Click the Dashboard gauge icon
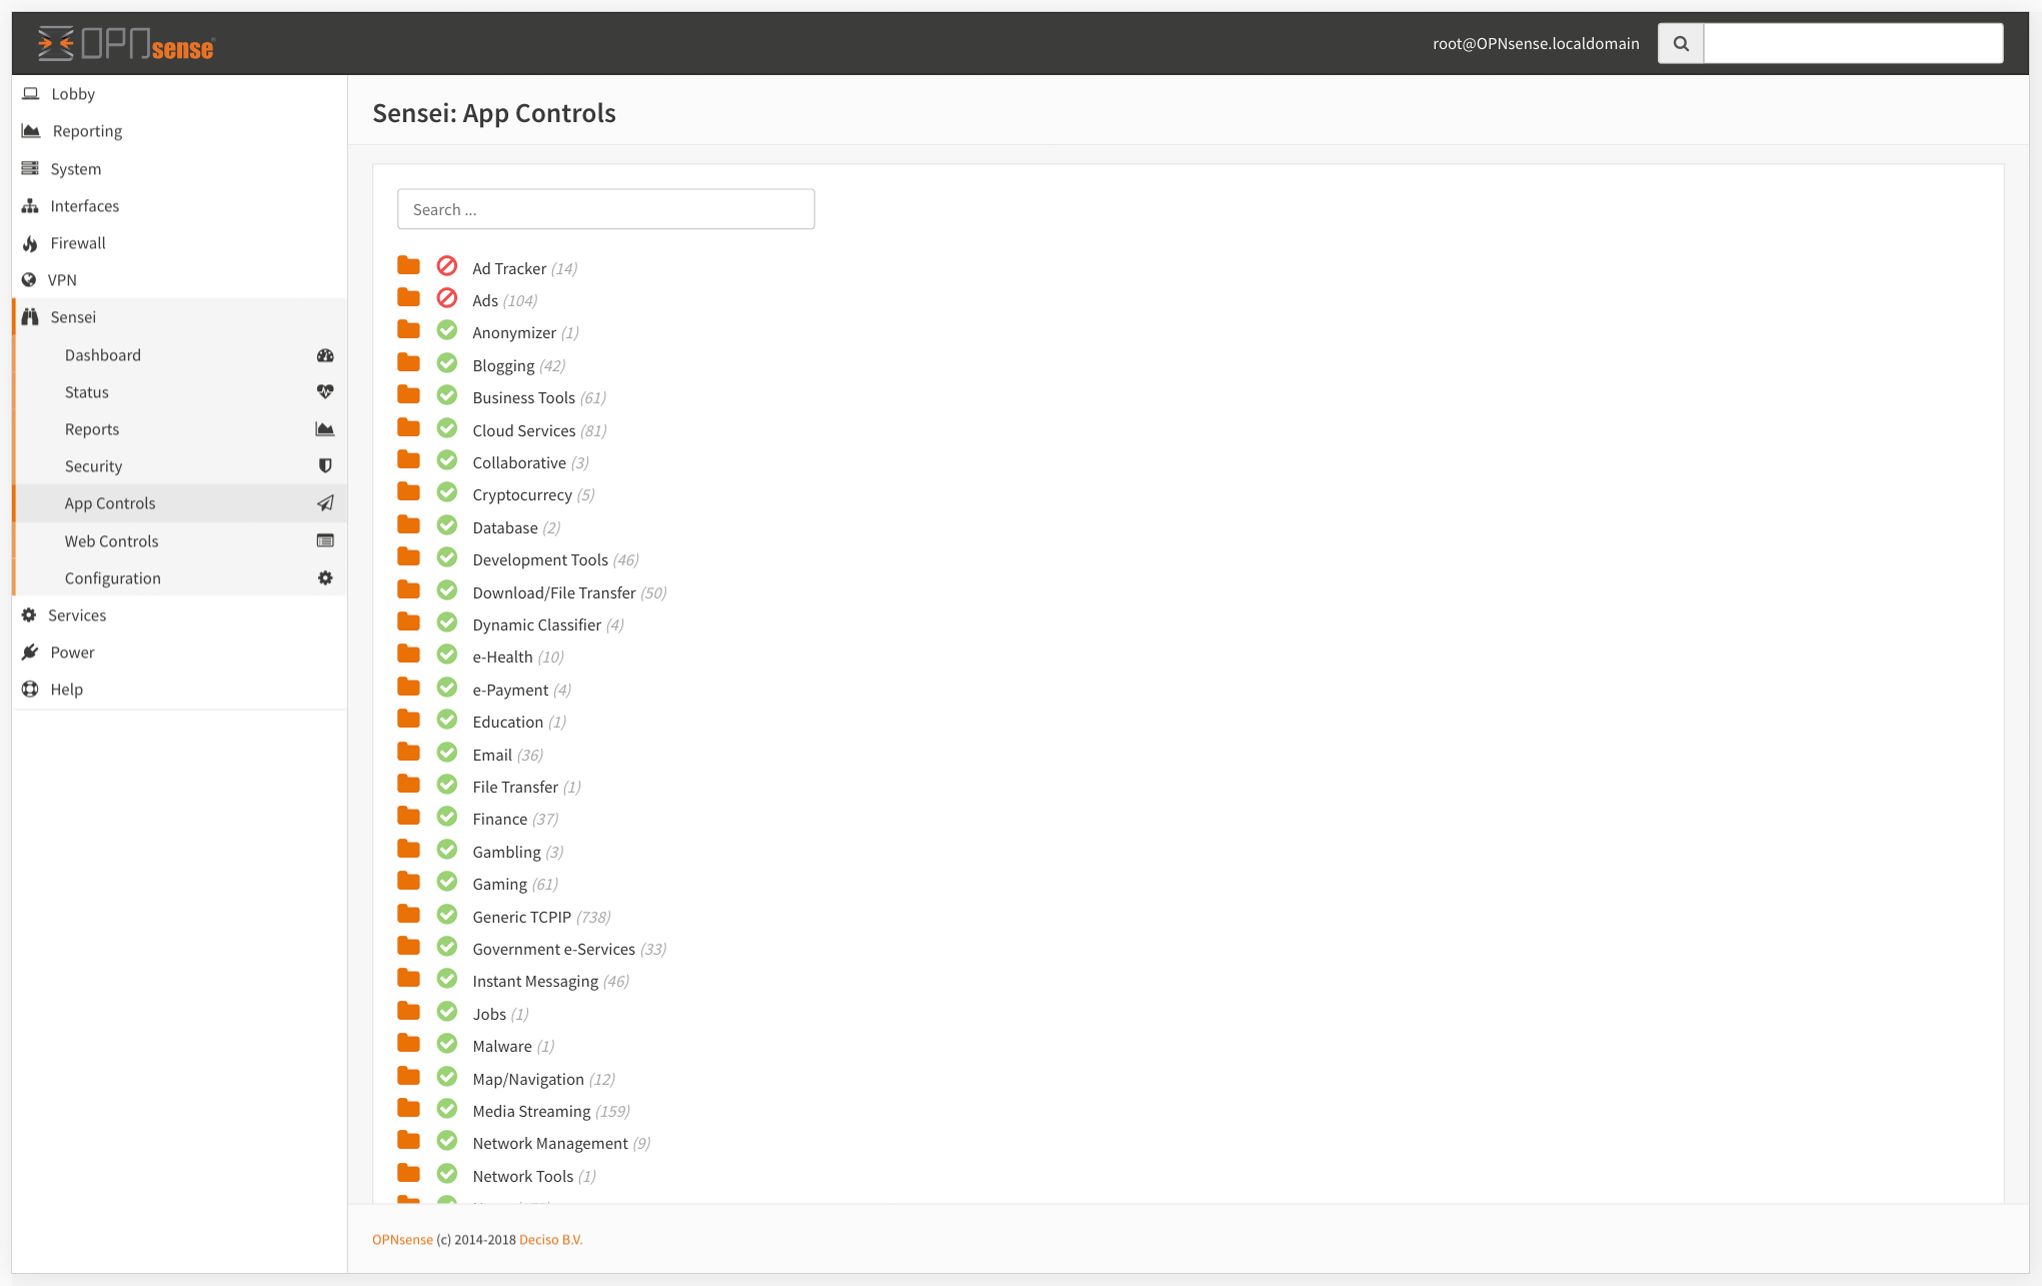This screenshot has height=1286, width=2042. (x=325, y=355)
